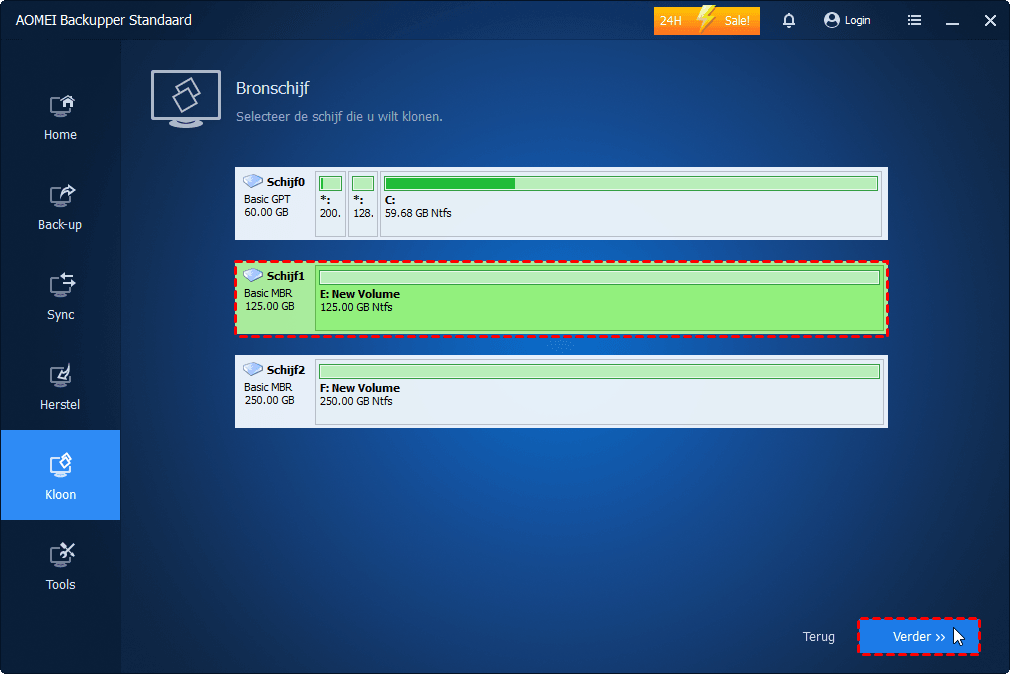Open the hamburger menu list
Viewport: 1010px width, 674px height.
click(914, 21)
